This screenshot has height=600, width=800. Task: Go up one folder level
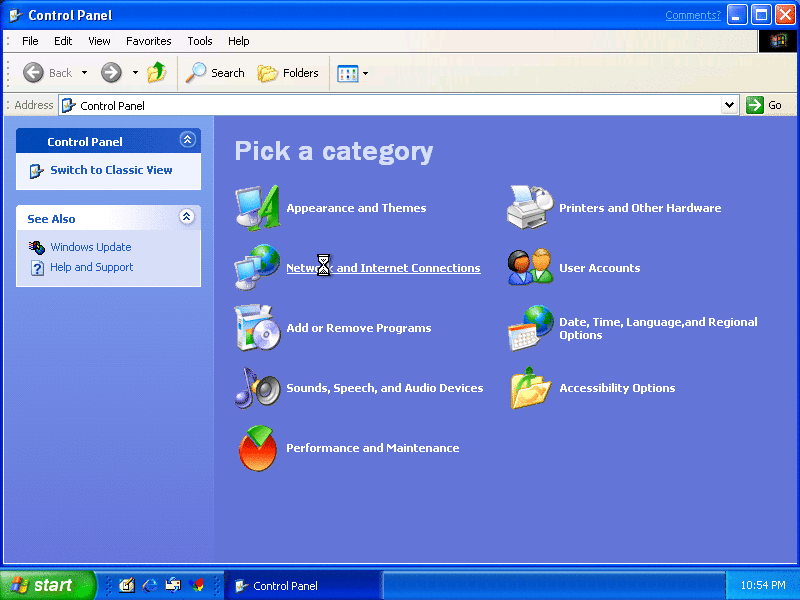(157, 72)
